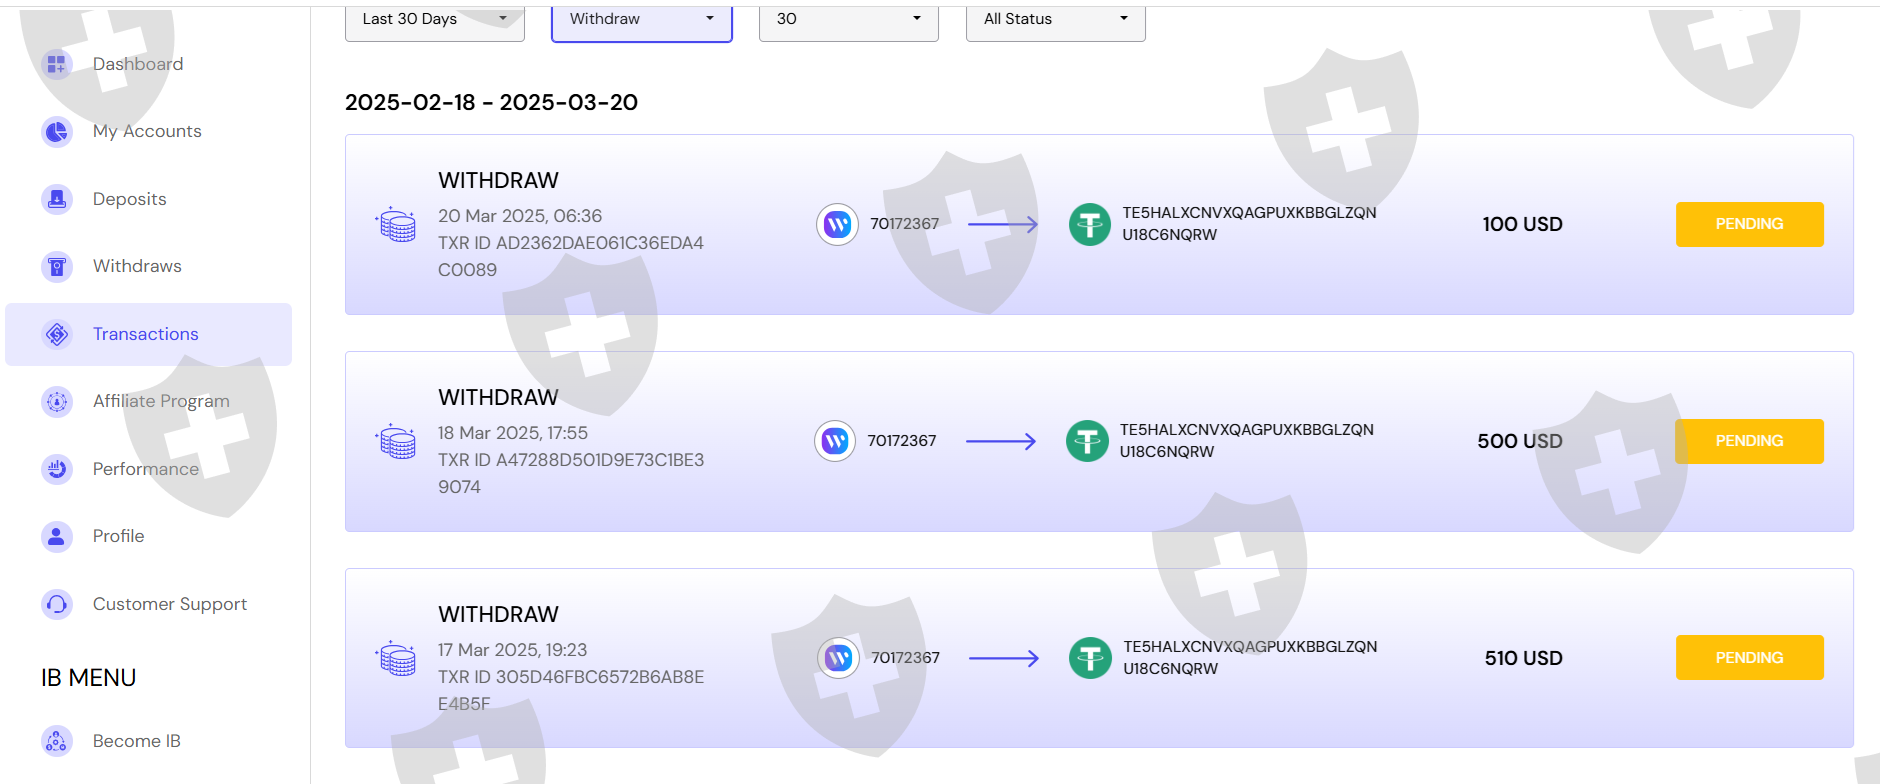
Task: Click the Tether icon in 100 USD withdrawal
Action: [1089, 224]
